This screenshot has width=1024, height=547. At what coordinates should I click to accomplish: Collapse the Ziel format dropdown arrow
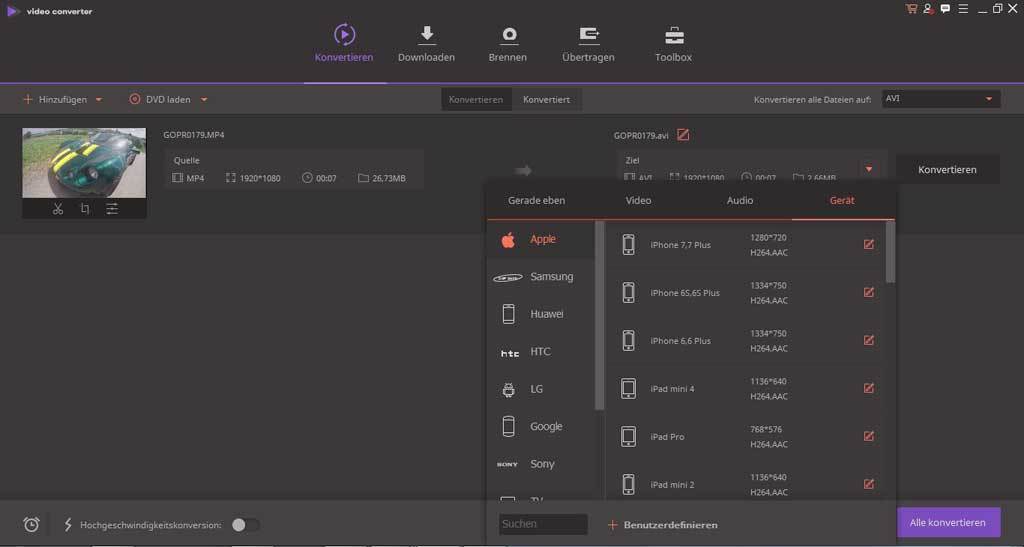click(x=869, y=170)
